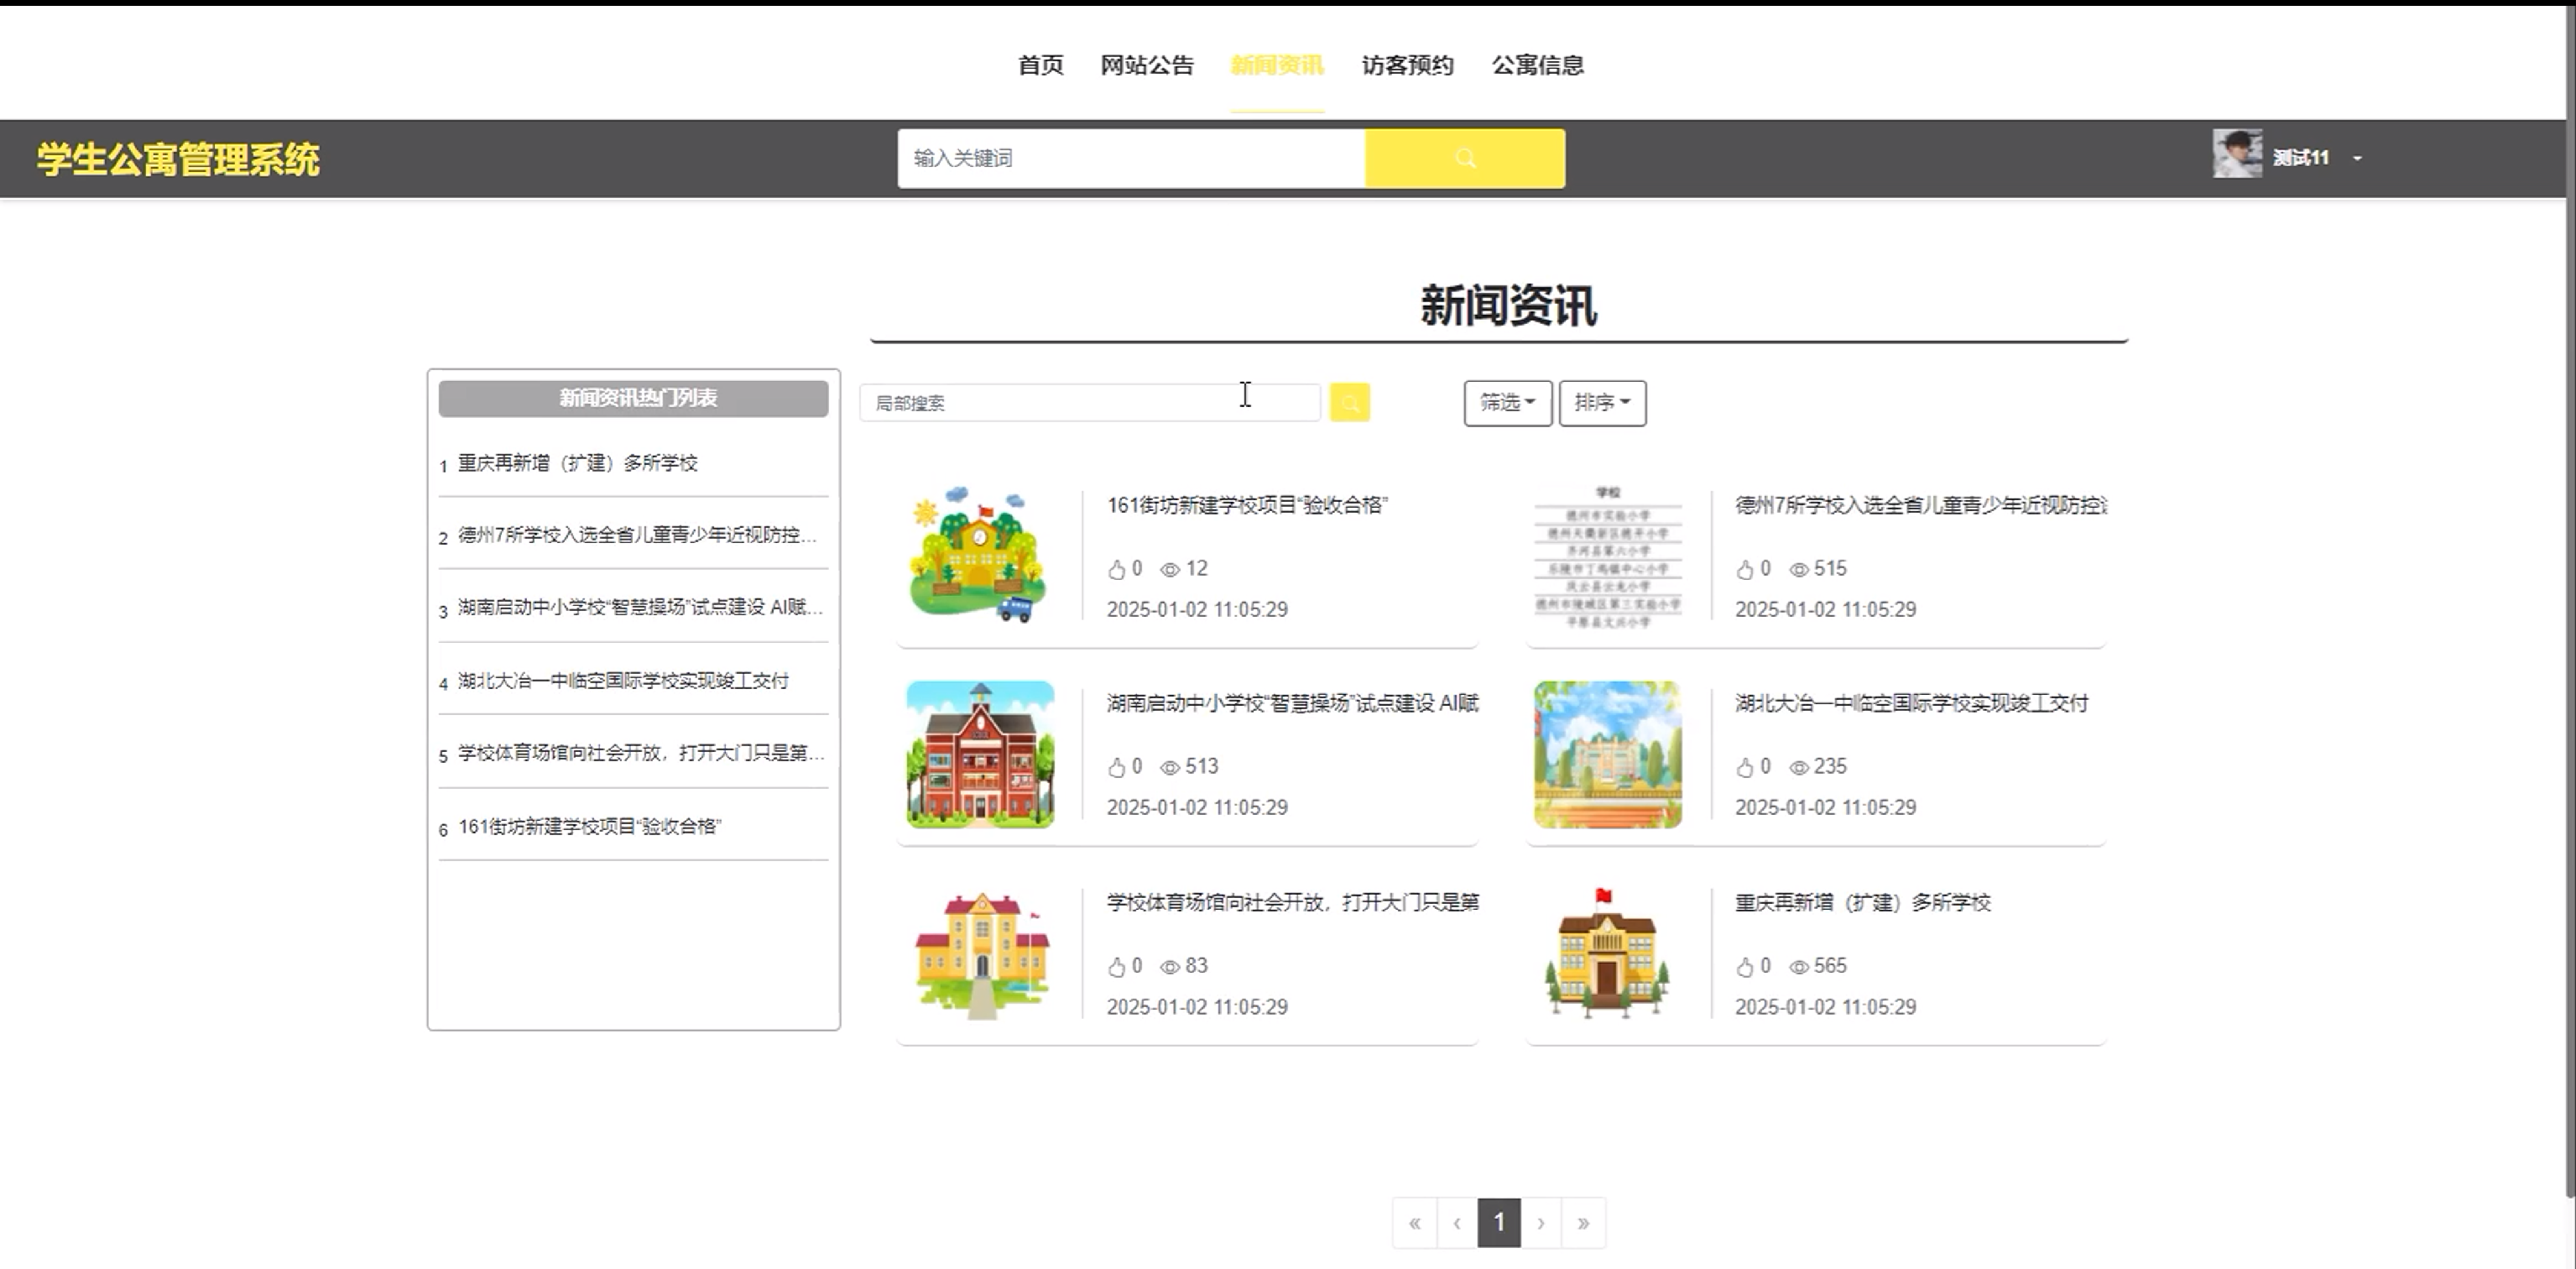
Task: Click the yellow global search magnifier button
Action: click(1464, 158)
